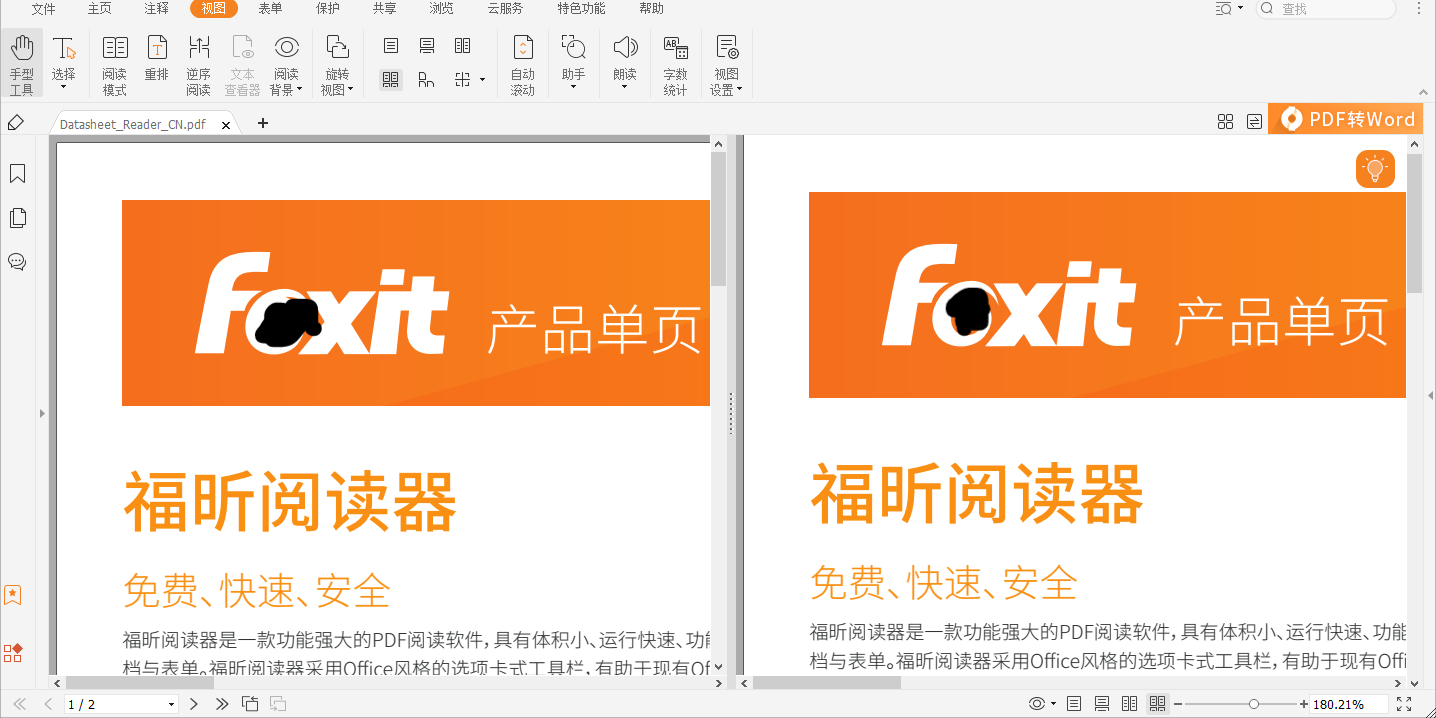Open the 保护 (Protect) ribbon tab

pos(327,9)
